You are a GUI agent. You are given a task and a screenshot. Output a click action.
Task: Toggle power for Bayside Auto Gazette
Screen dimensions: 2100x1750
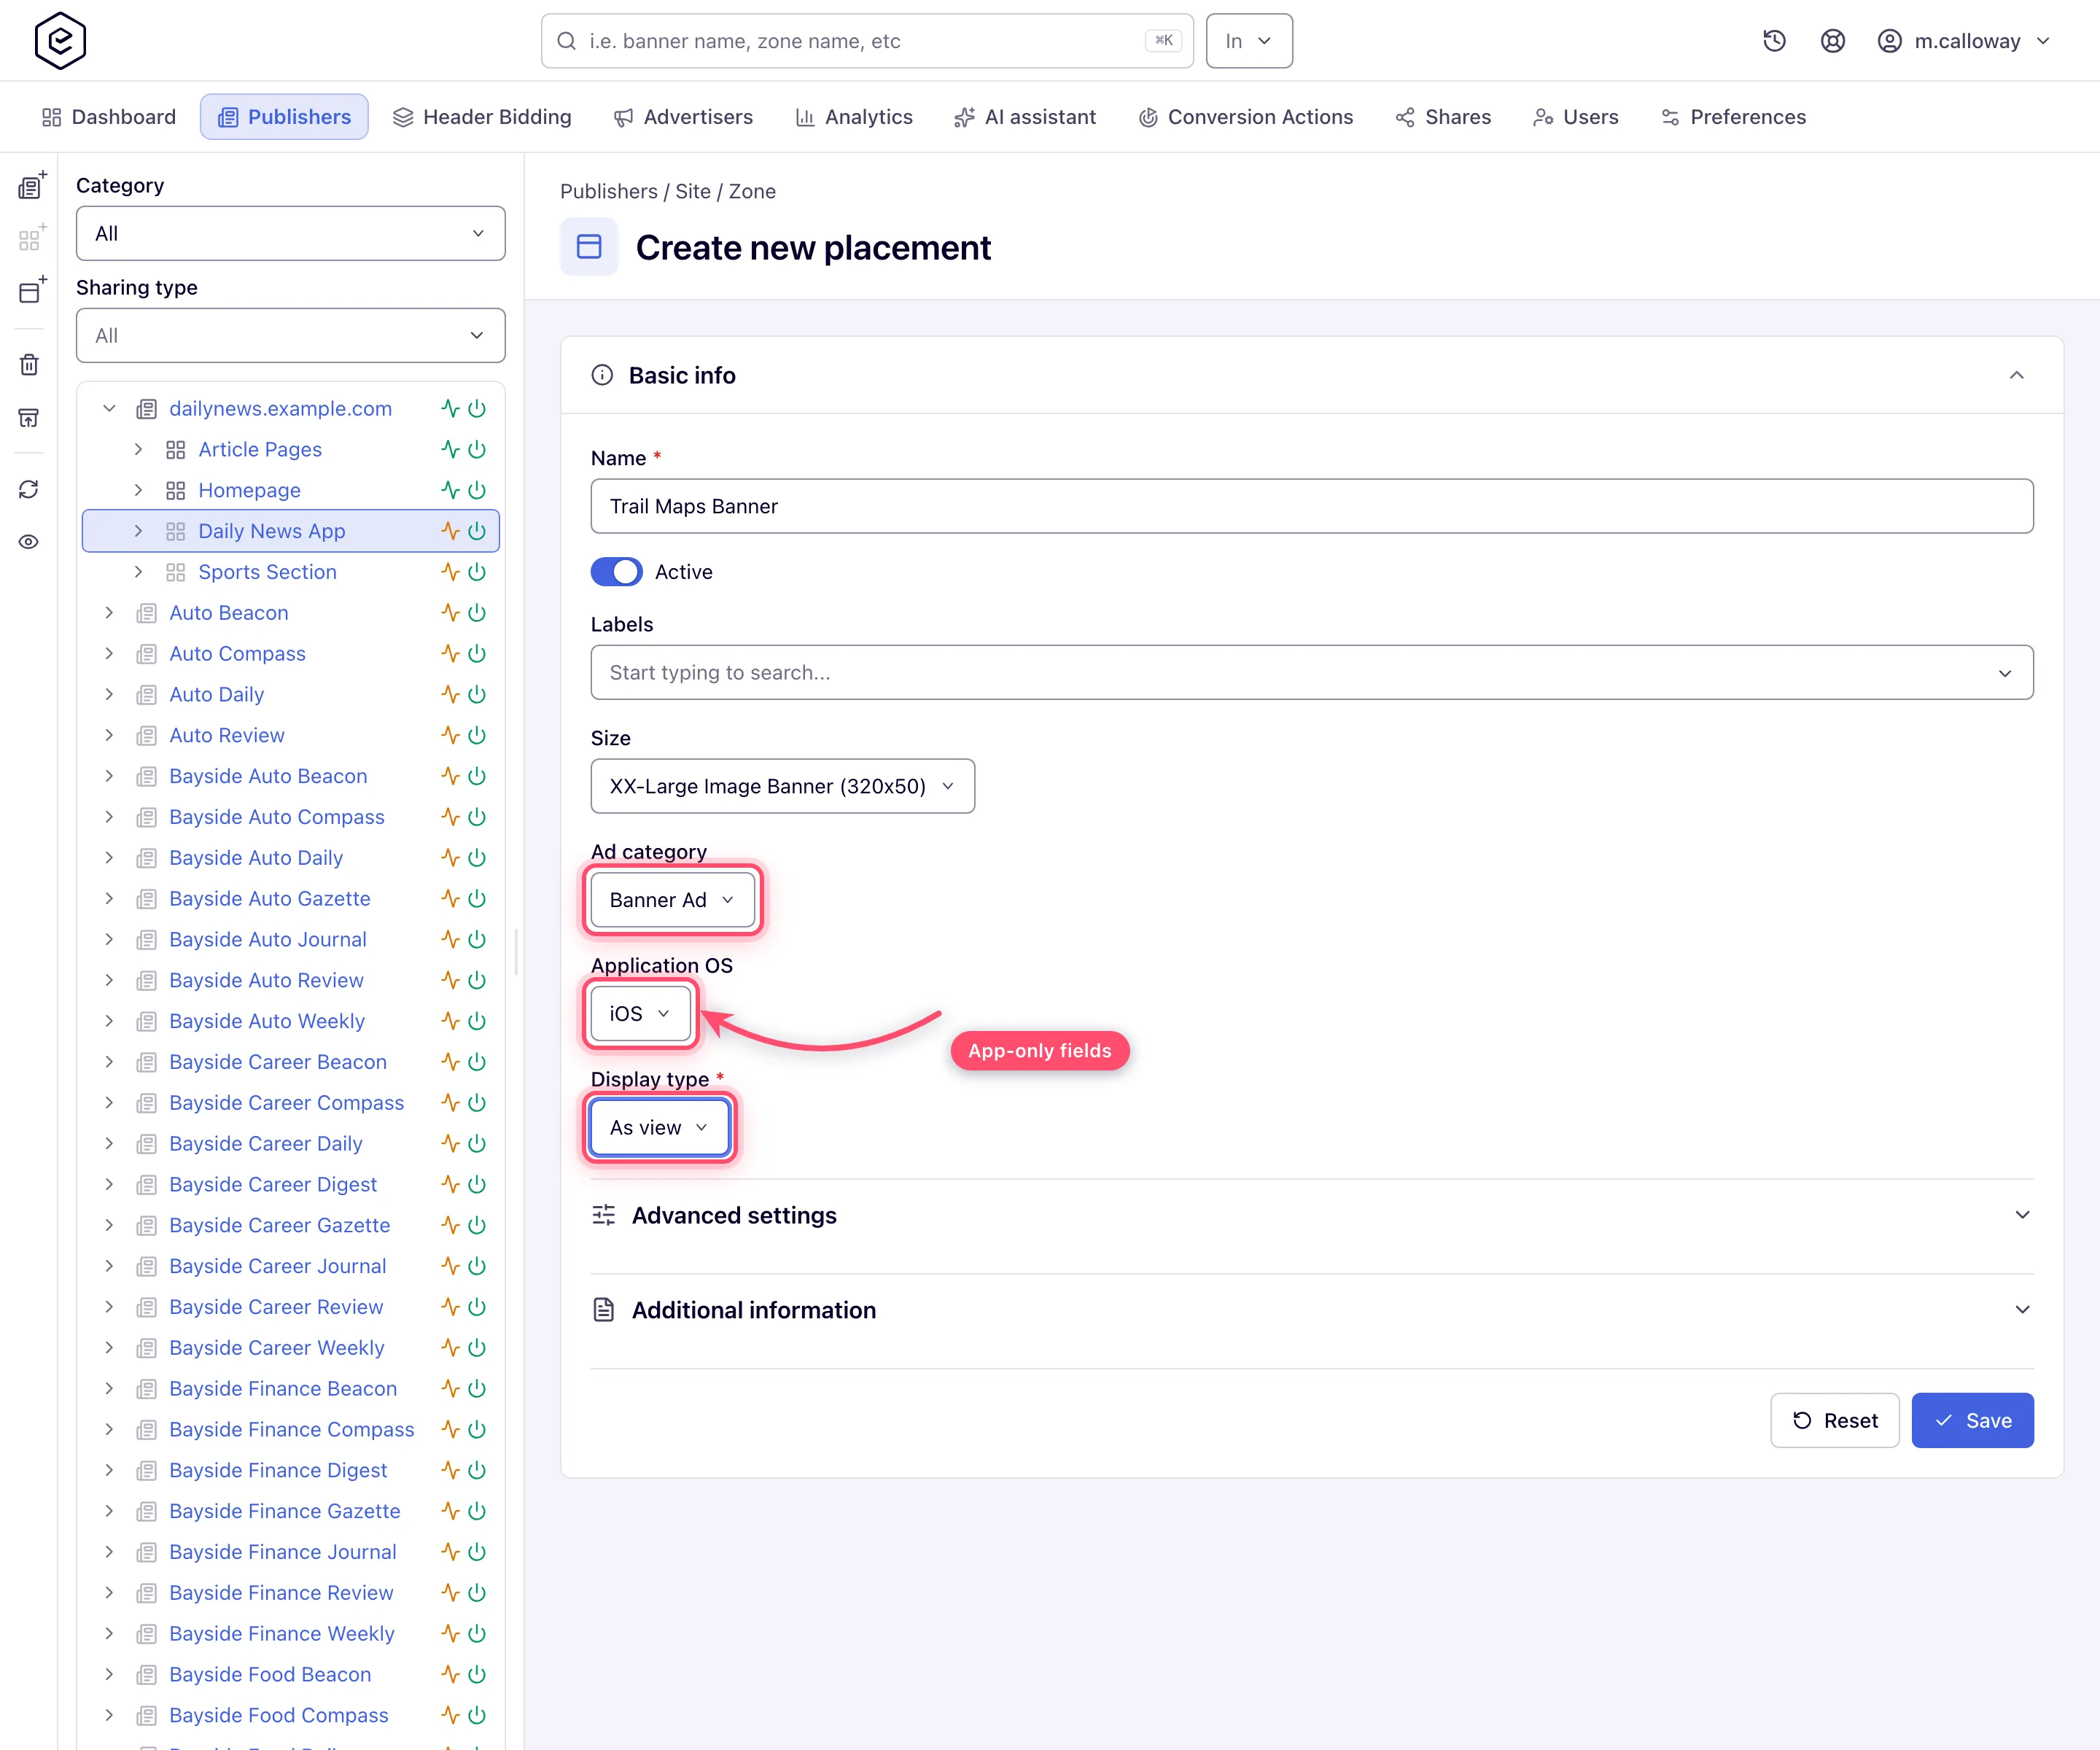[x=477, y=899]
